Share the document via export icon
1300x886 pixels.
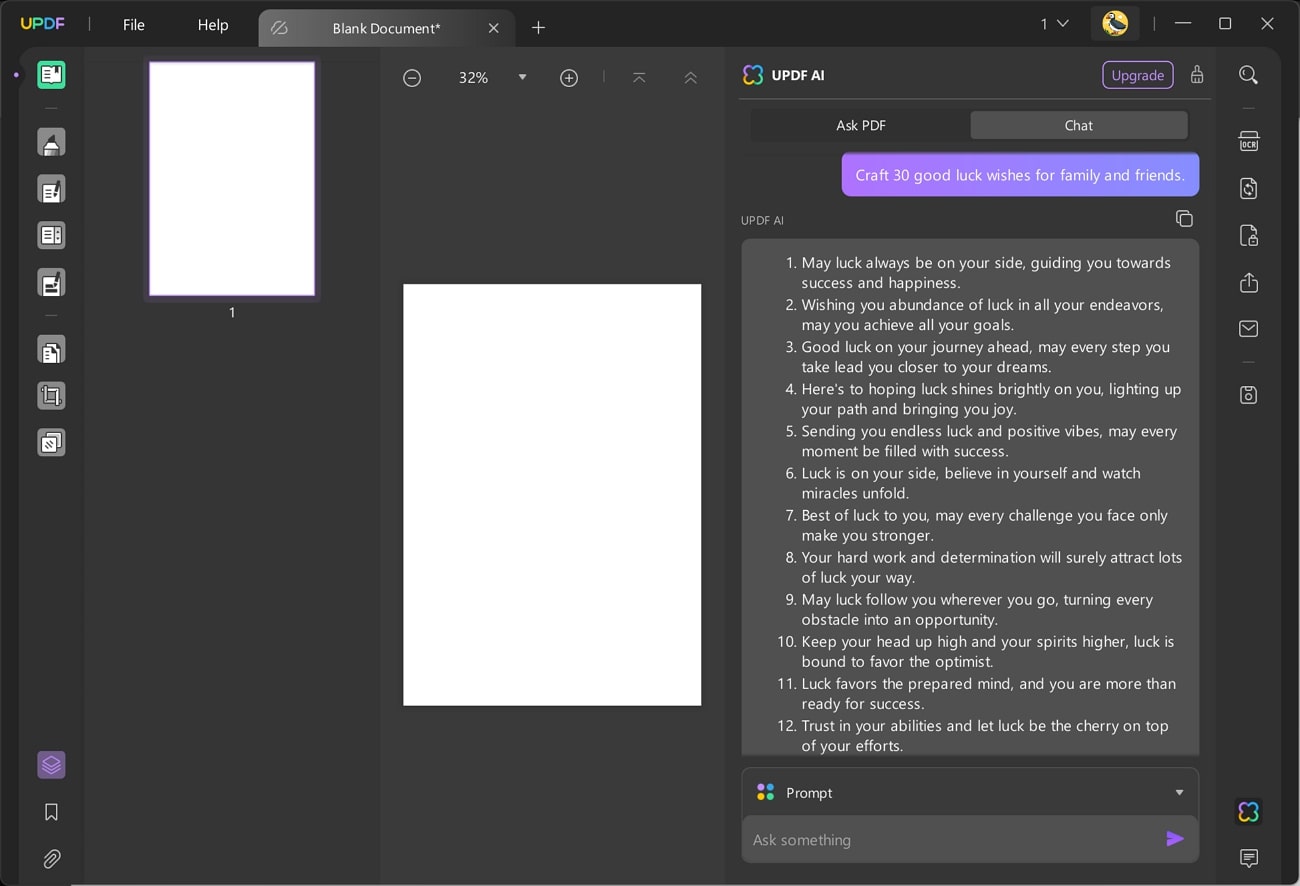tap(1248, 283)
